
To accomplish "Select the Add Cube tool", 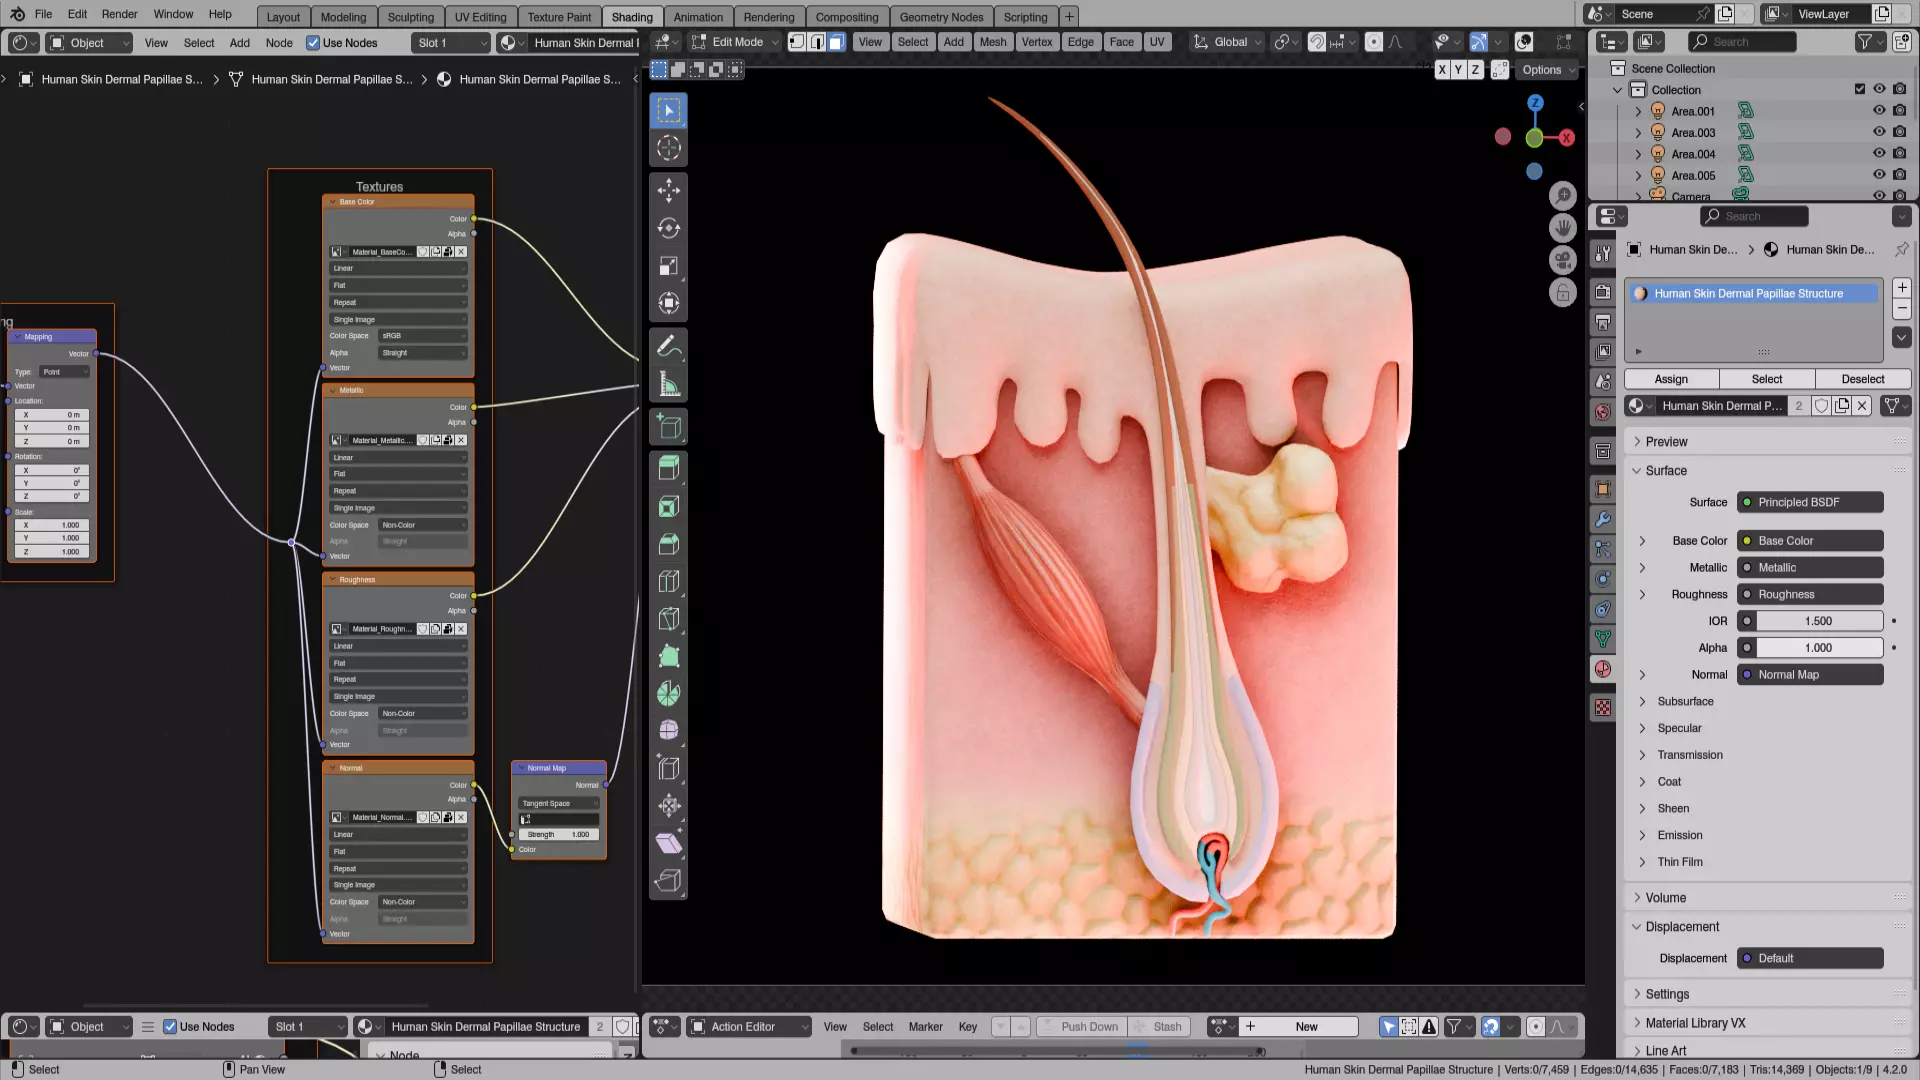I will click(668, 428).
